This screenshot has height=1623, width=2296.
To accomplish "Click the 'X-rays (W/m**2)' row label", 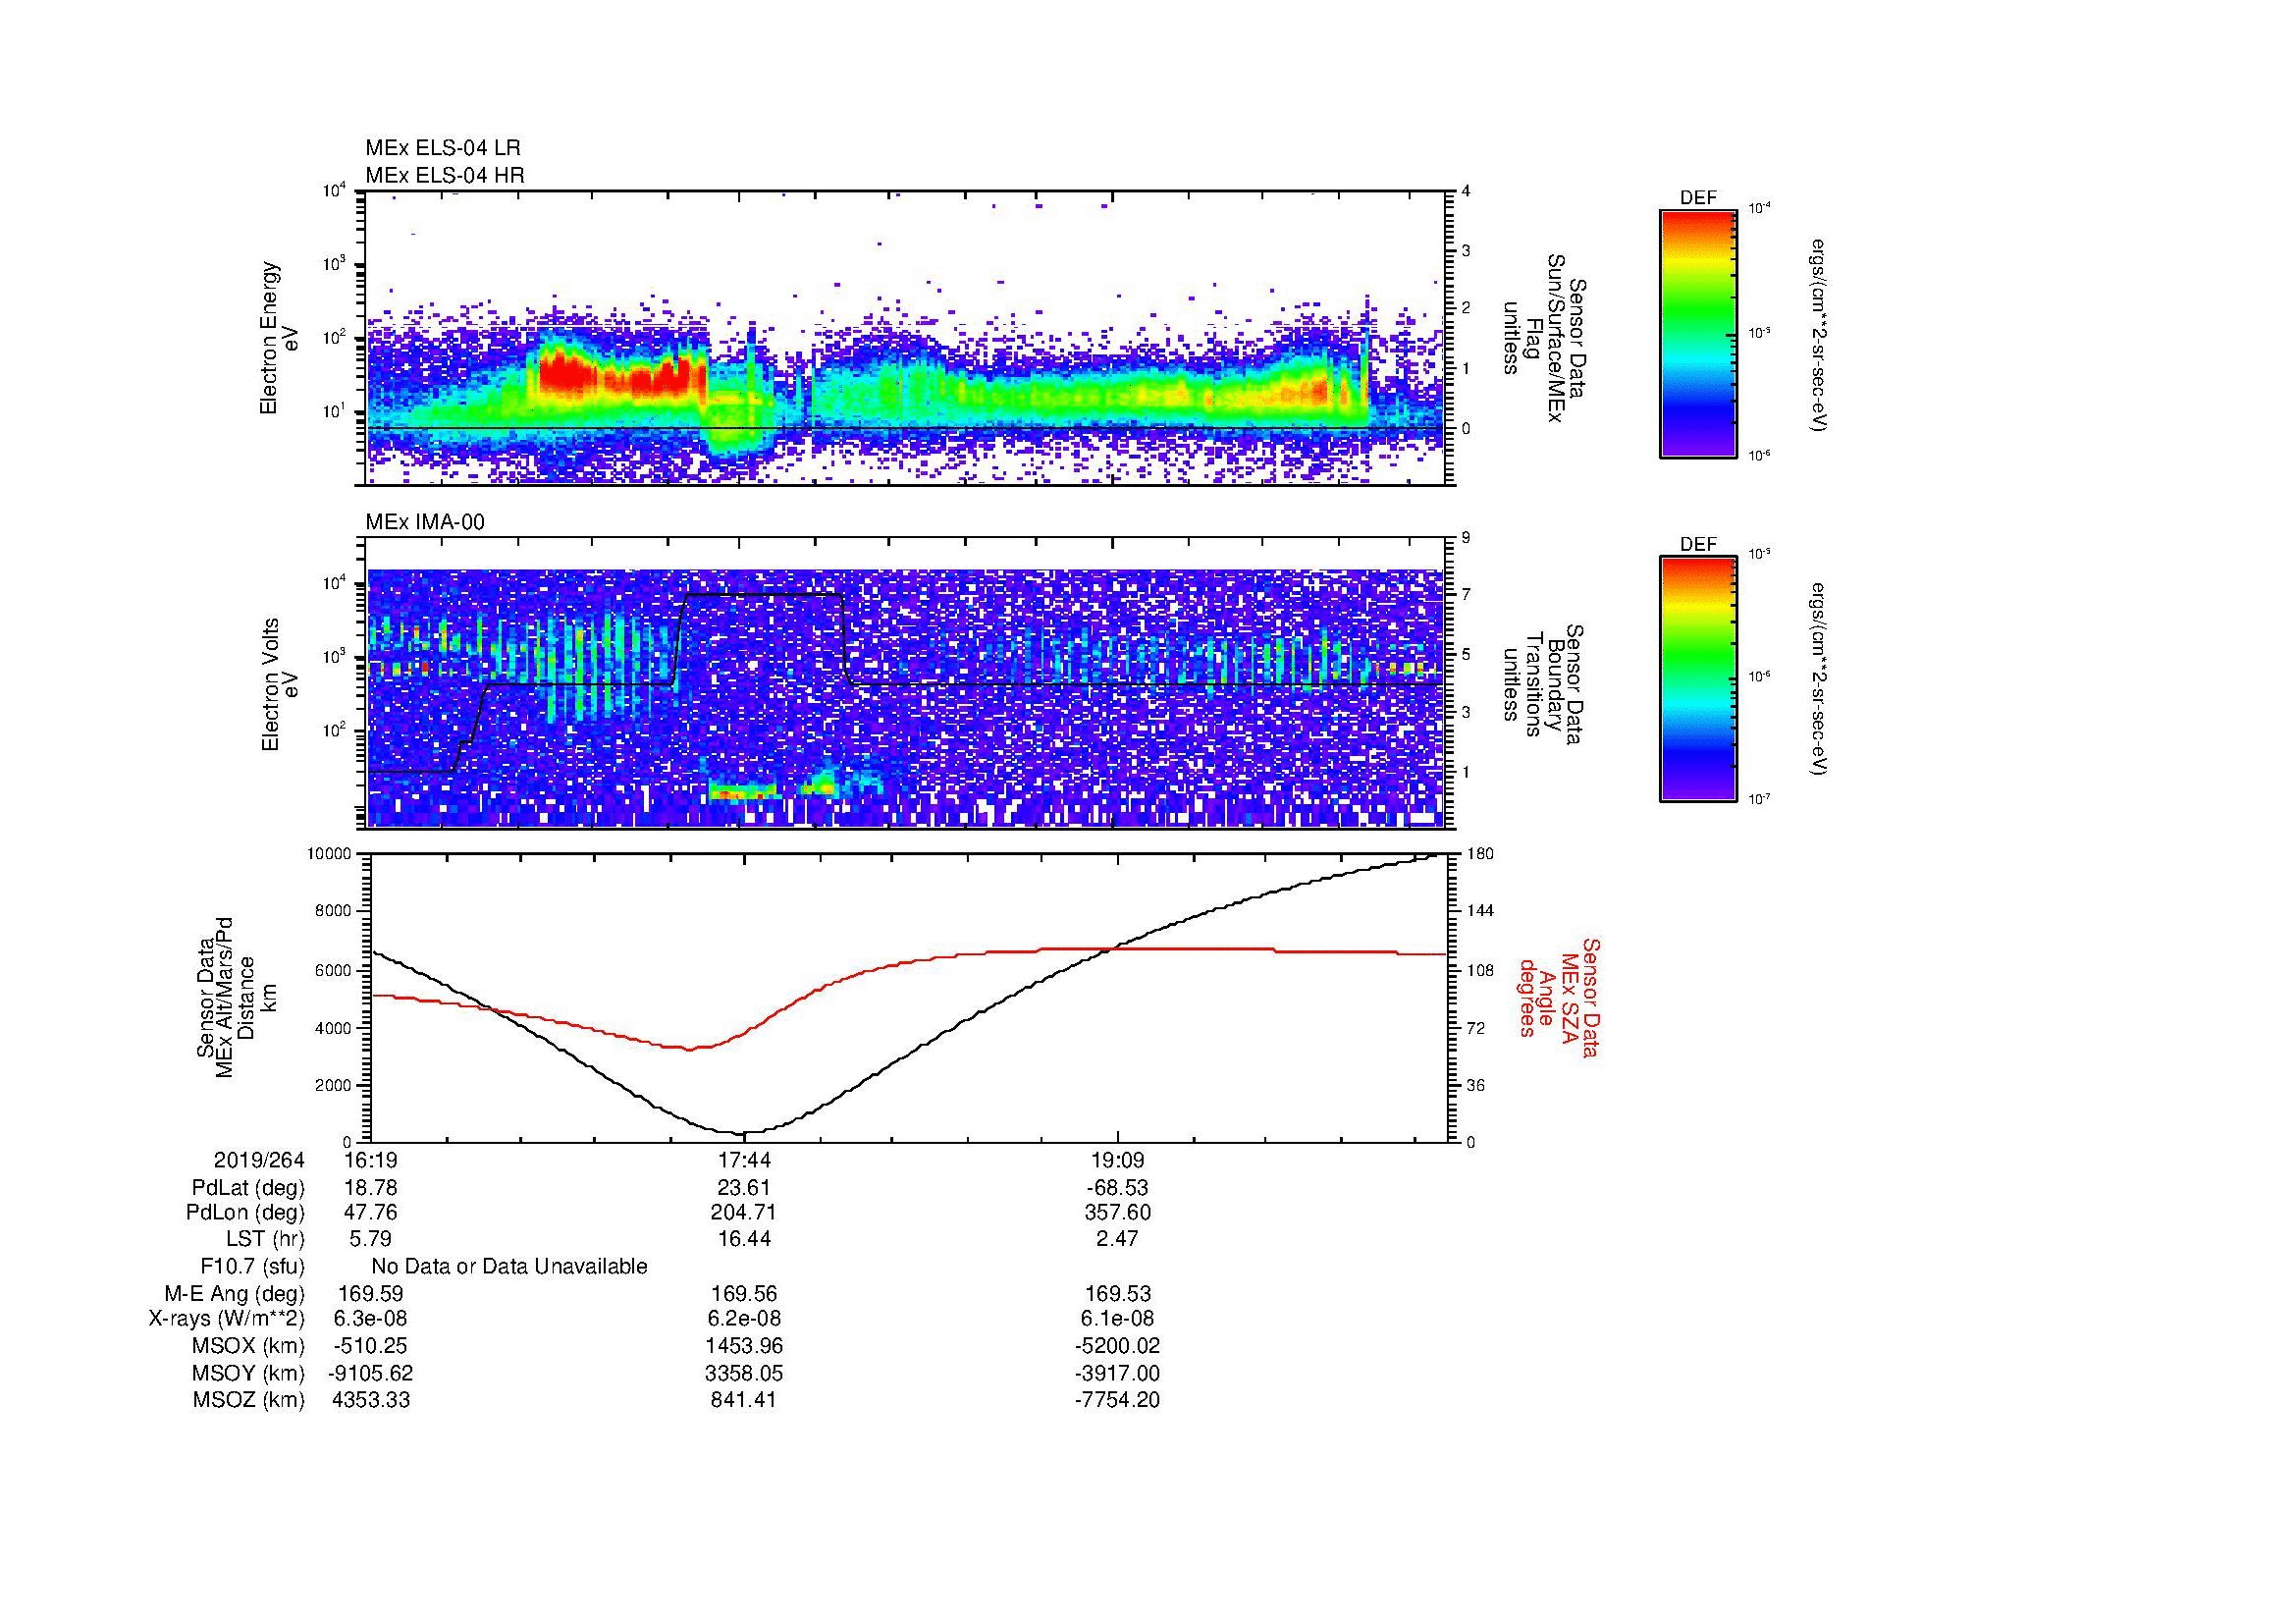I will click(x=226, y=1319).
